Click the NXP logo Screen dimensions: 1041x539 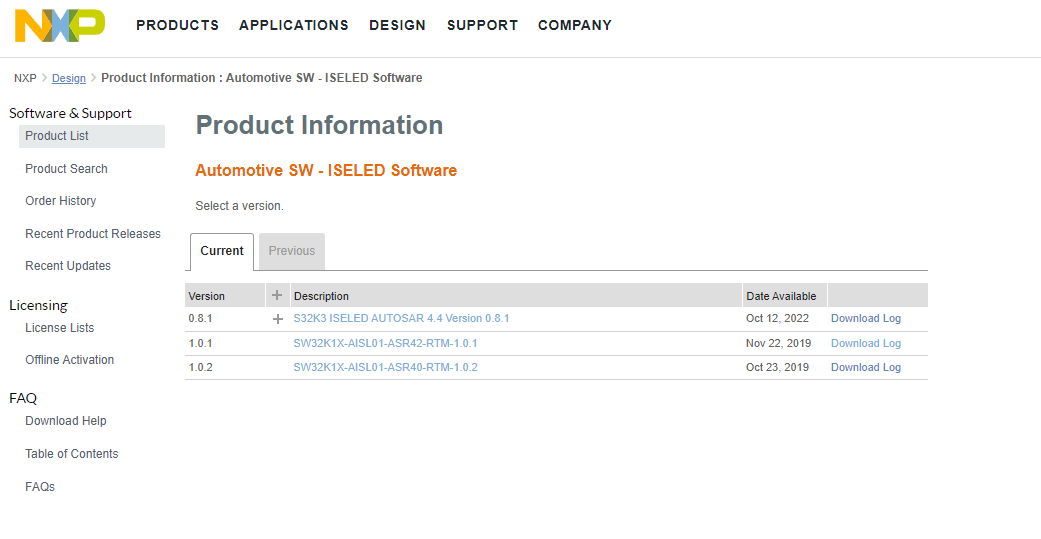(60, 26)
